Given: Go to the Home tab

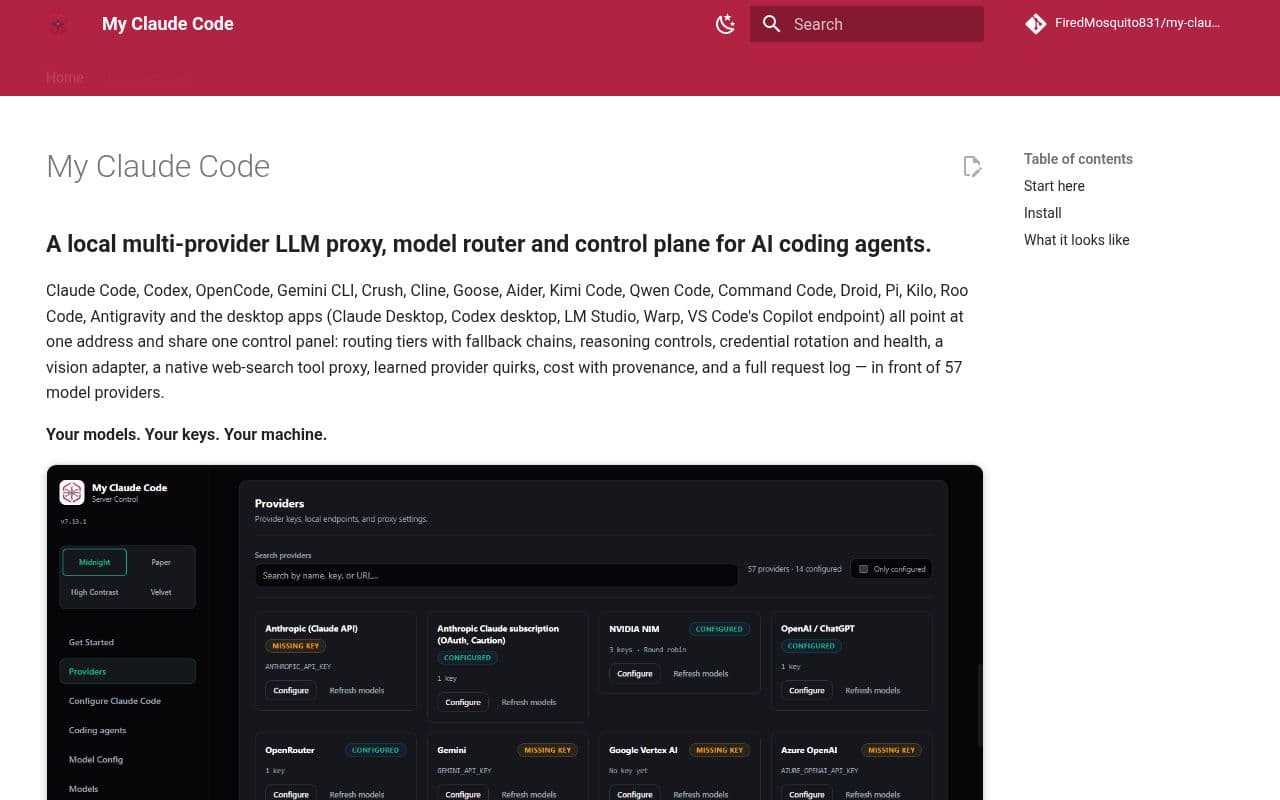Looking at the screenshot, I should (65, 77).
